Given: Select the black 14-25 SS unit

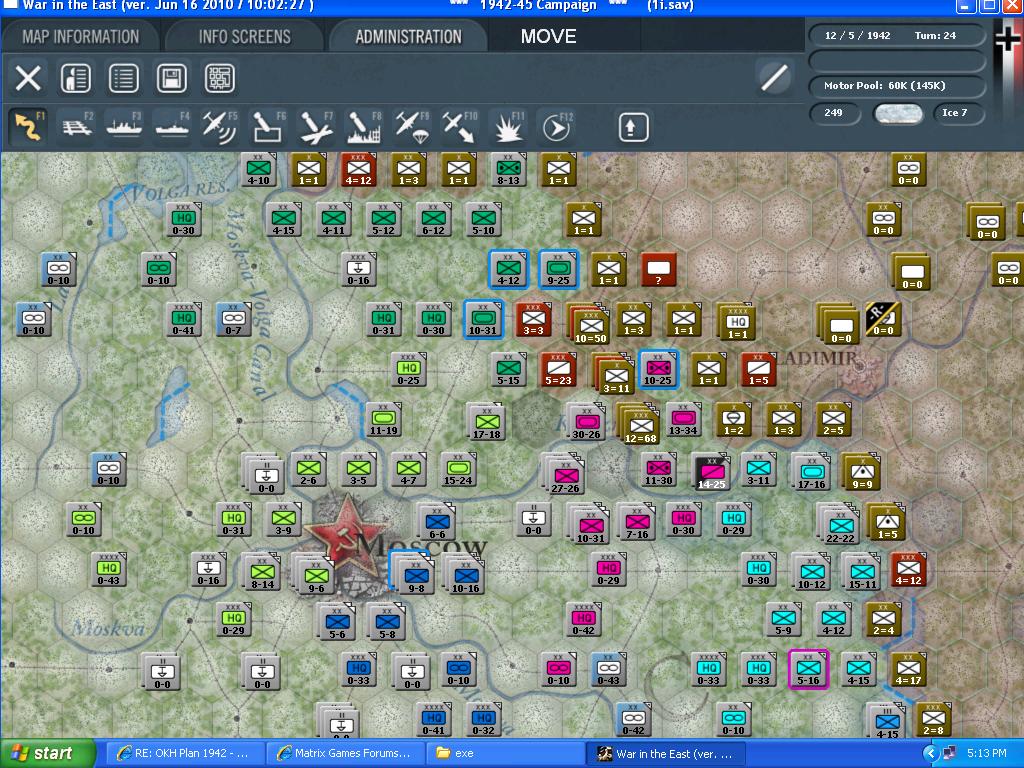Looking at the screenshot, I should [711, 472].
